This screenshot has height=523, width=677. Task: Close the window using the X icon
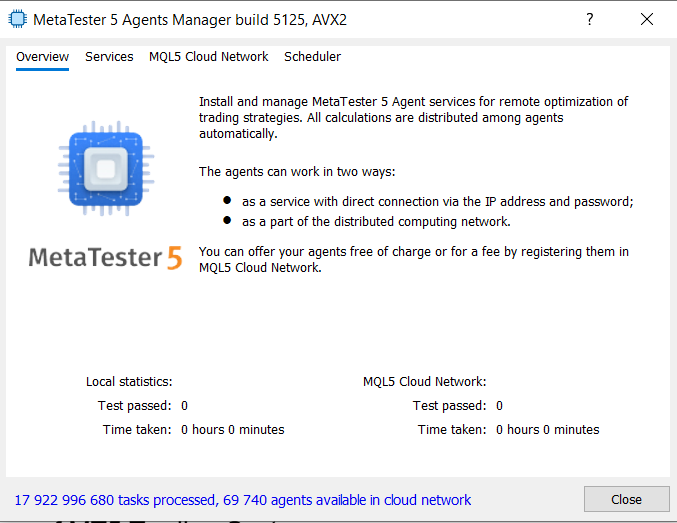[x=647, y=19]
